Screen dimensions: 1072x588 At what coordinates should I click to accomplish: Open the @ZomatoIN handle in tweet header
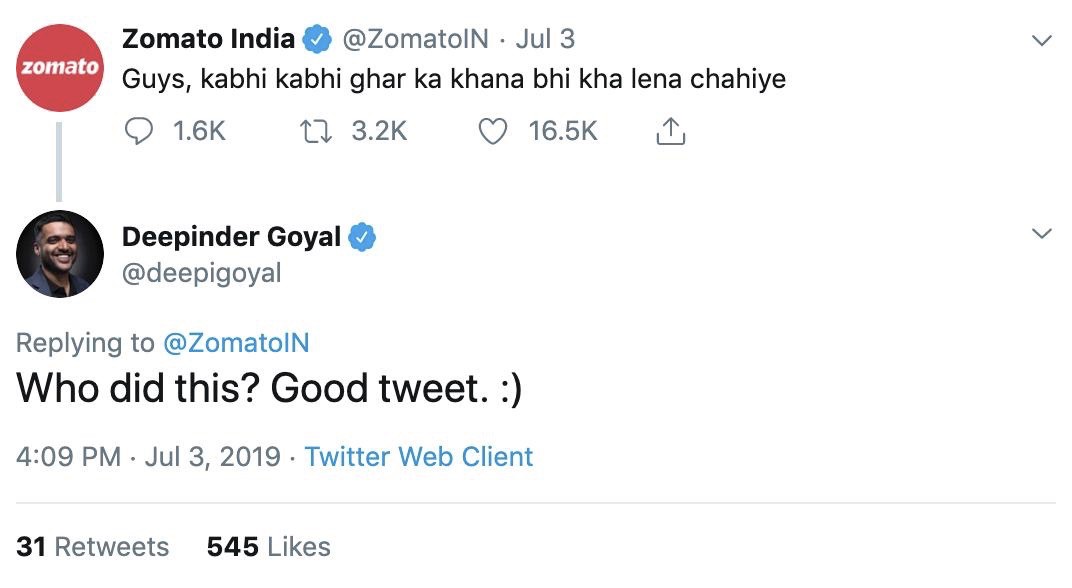[416, 40]
